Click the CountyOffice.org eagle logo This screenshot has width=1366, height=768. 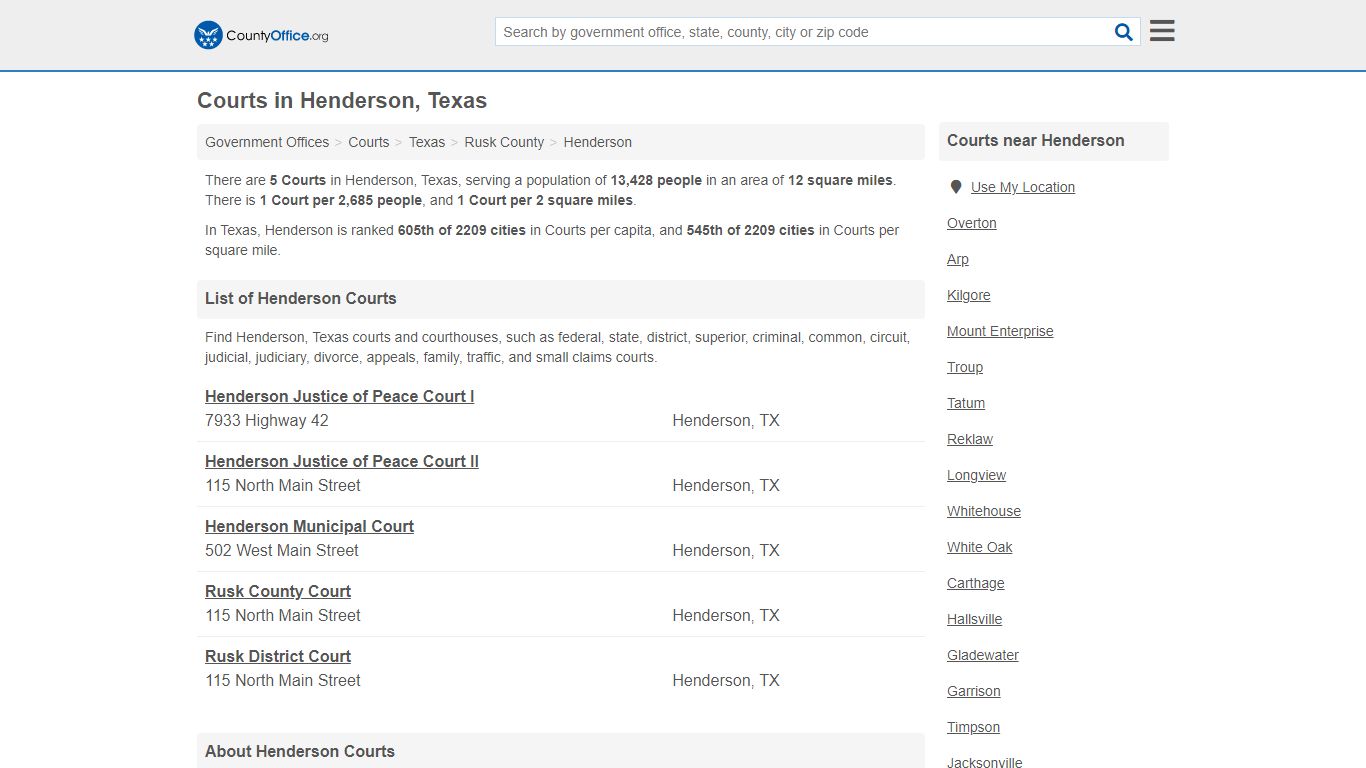tap(261, 35)
